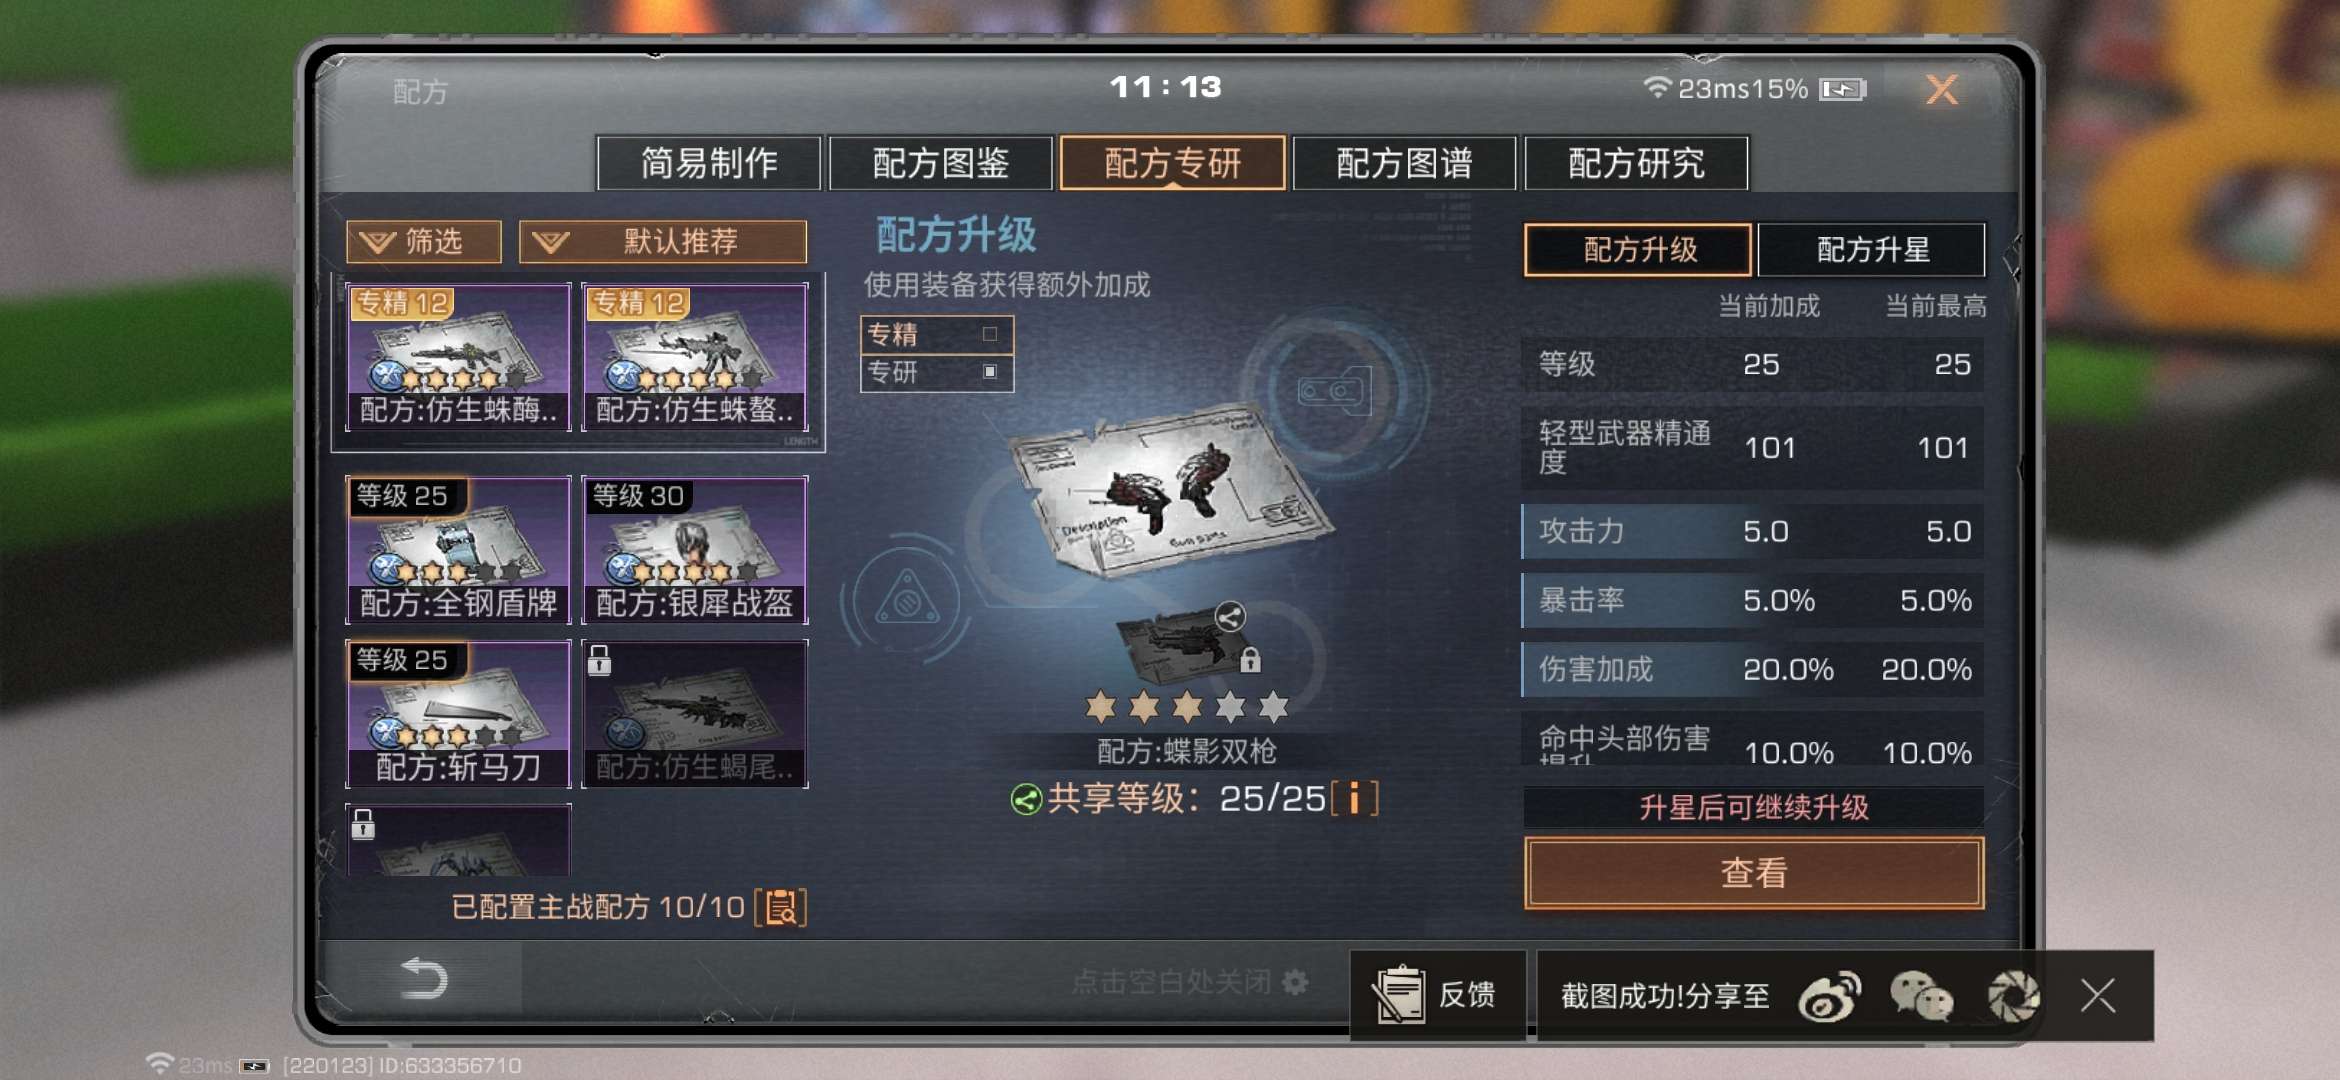Toggle the 专精 checkbox

(x=990, y=334)
